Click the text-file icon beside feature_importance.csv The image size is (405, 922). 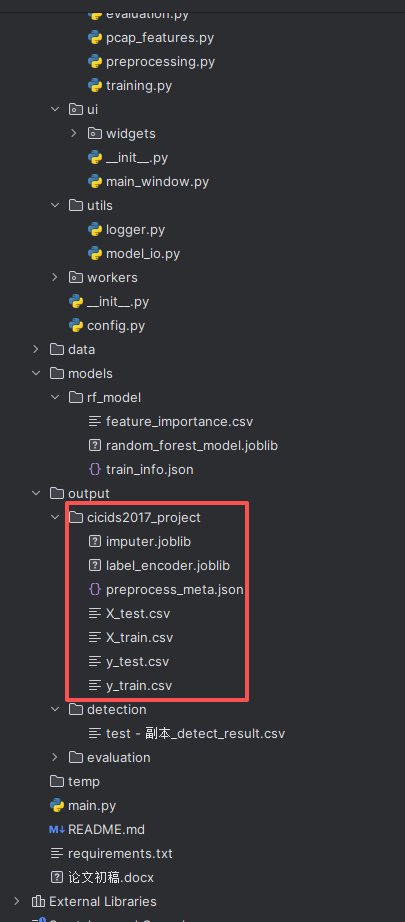click(94, 422)
